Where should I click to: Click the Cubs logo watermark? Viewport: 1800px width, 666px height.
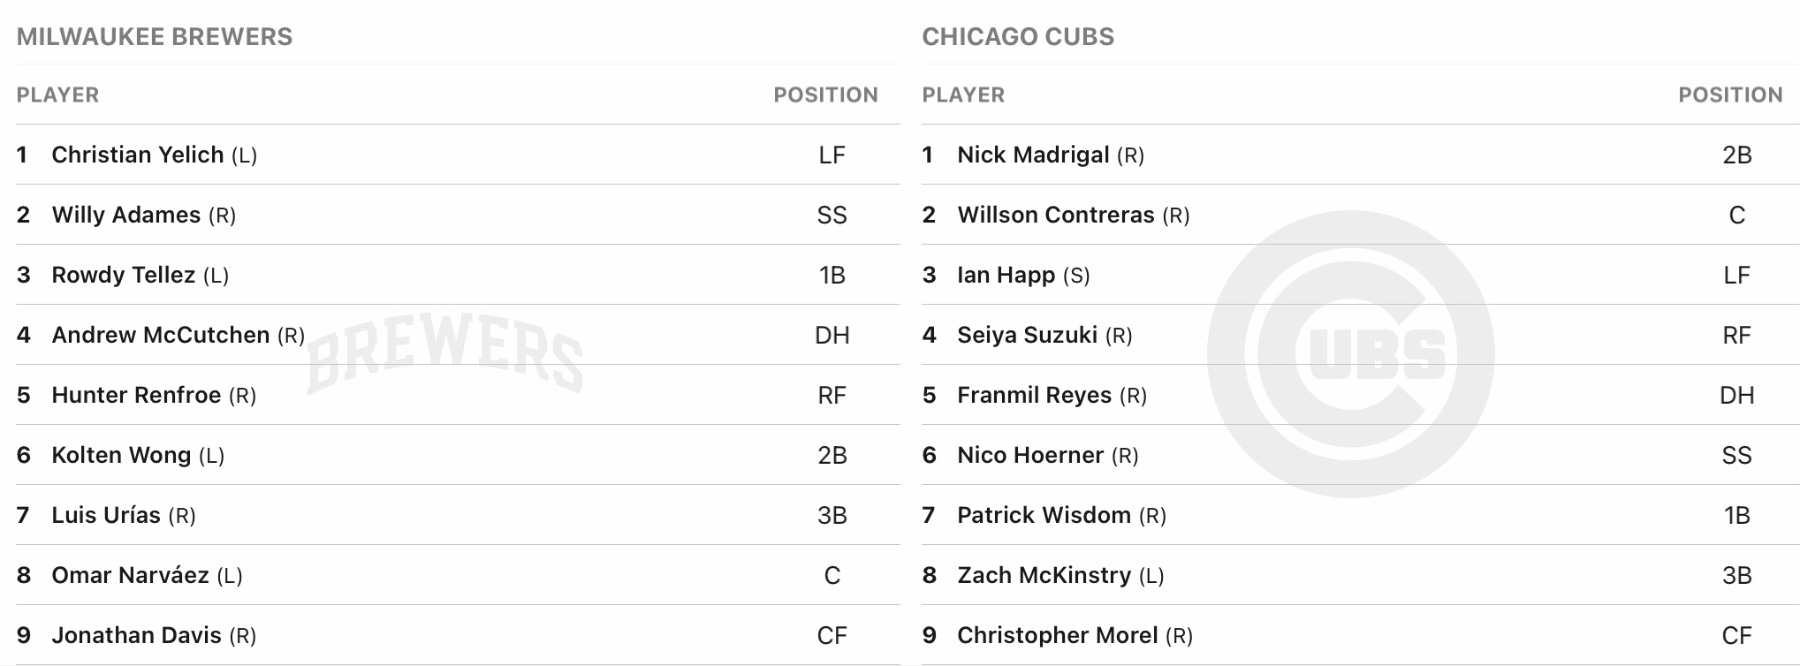[1350, 355]
